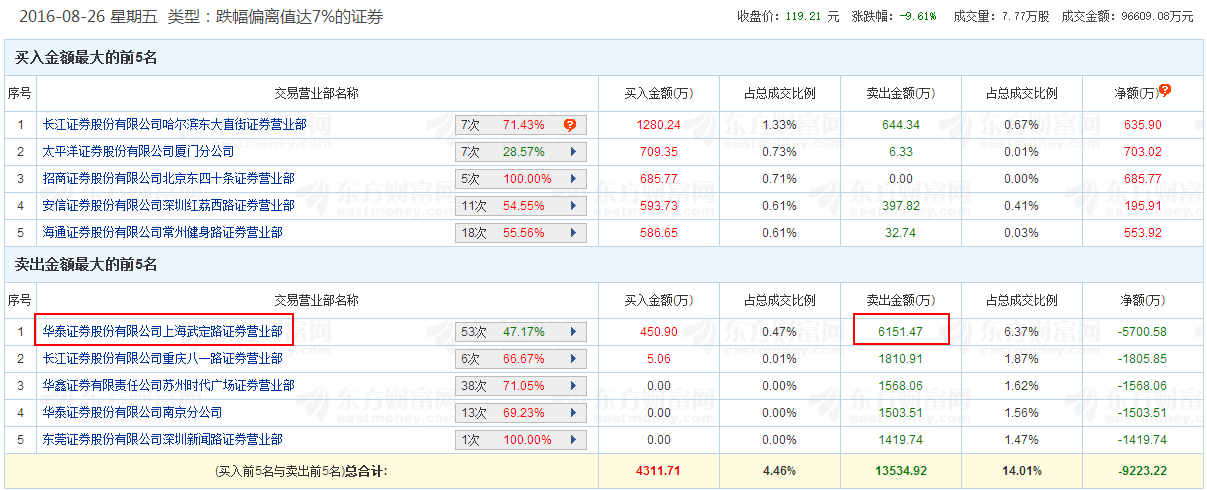Click net amount 195.91
This screenshot has width=1207, height=490.
pos(1142,206)
